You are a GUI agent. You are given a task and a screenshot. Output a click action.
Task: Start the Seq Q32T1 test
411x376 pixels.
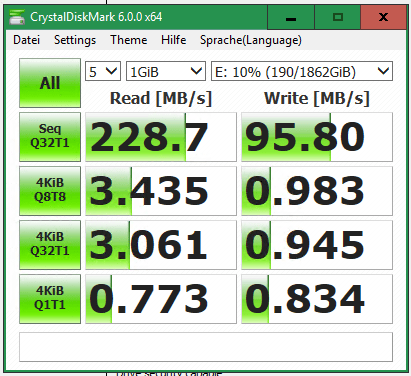[x=50, y=137]
